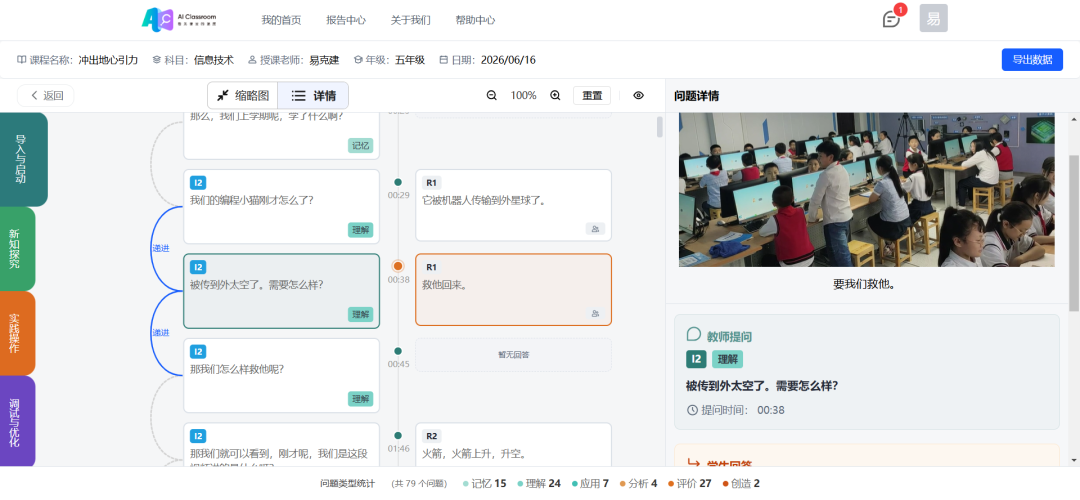Click the upper 递进 relation label

click(160, 248)
